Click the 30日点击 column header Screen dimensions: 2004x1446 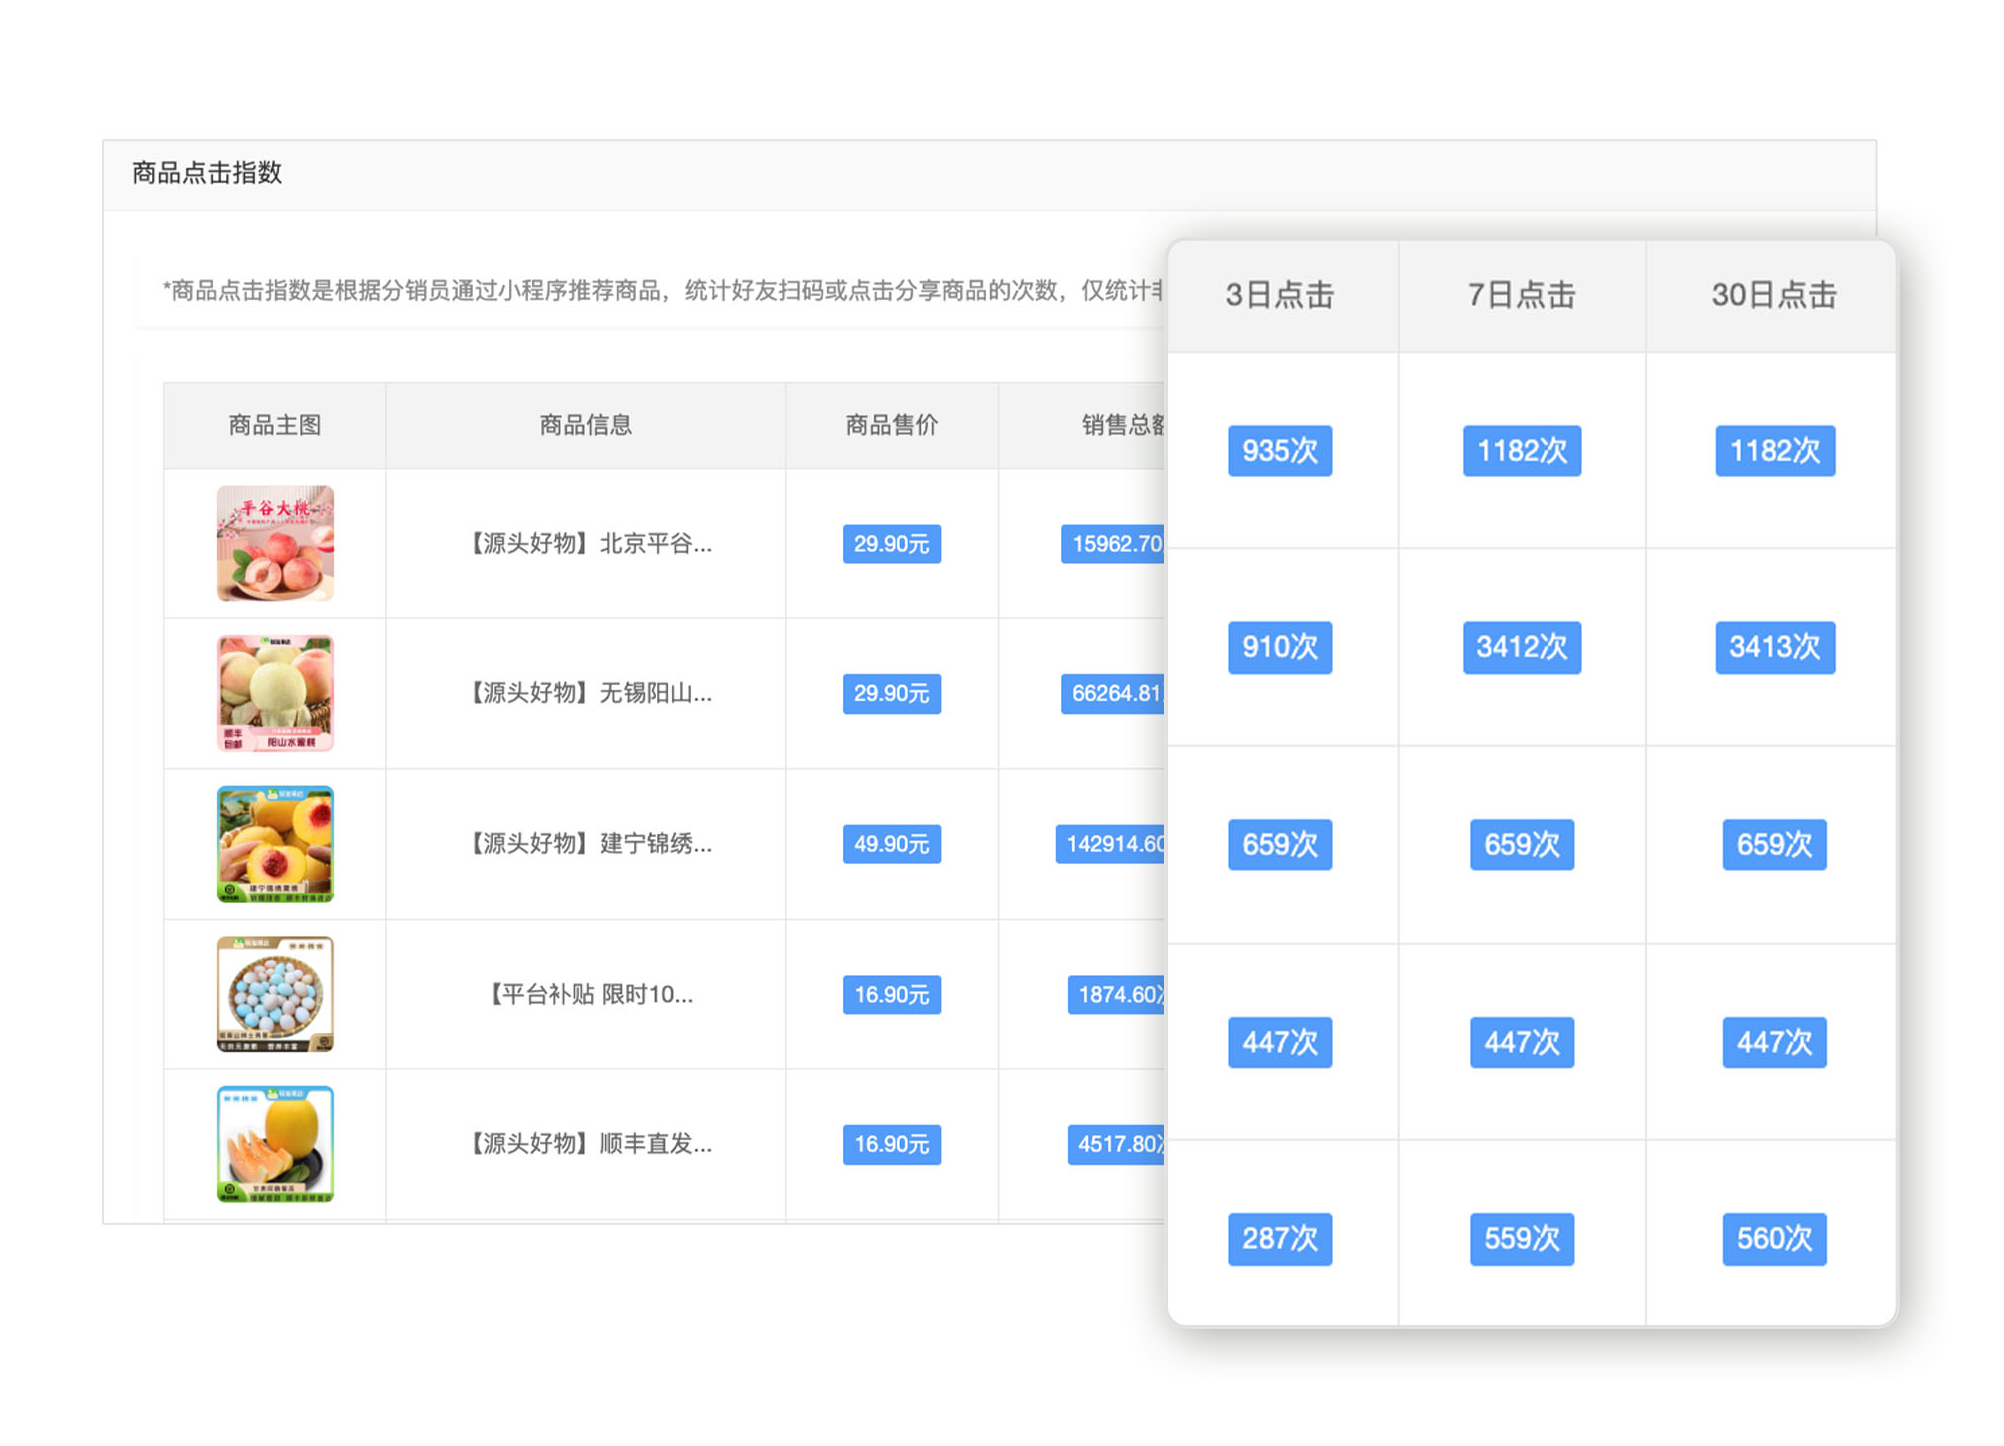(x=1773, y=295)
